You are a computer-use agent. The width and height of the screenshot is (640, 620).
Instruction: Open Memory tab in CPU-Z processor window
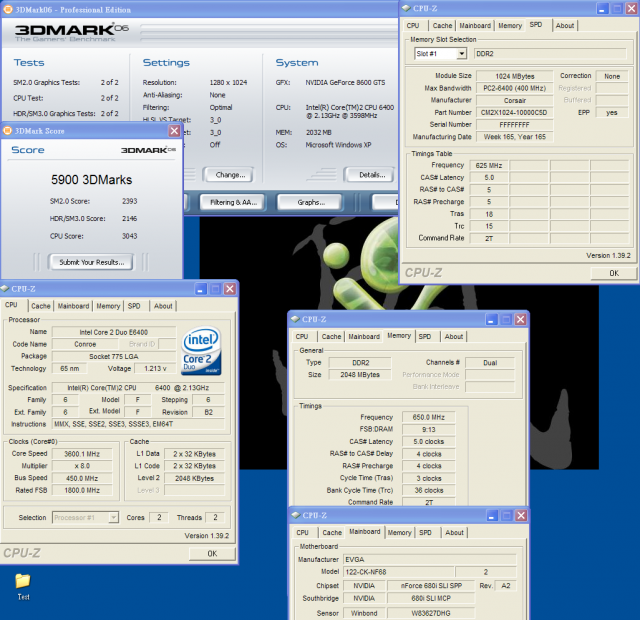pos(108,306)
